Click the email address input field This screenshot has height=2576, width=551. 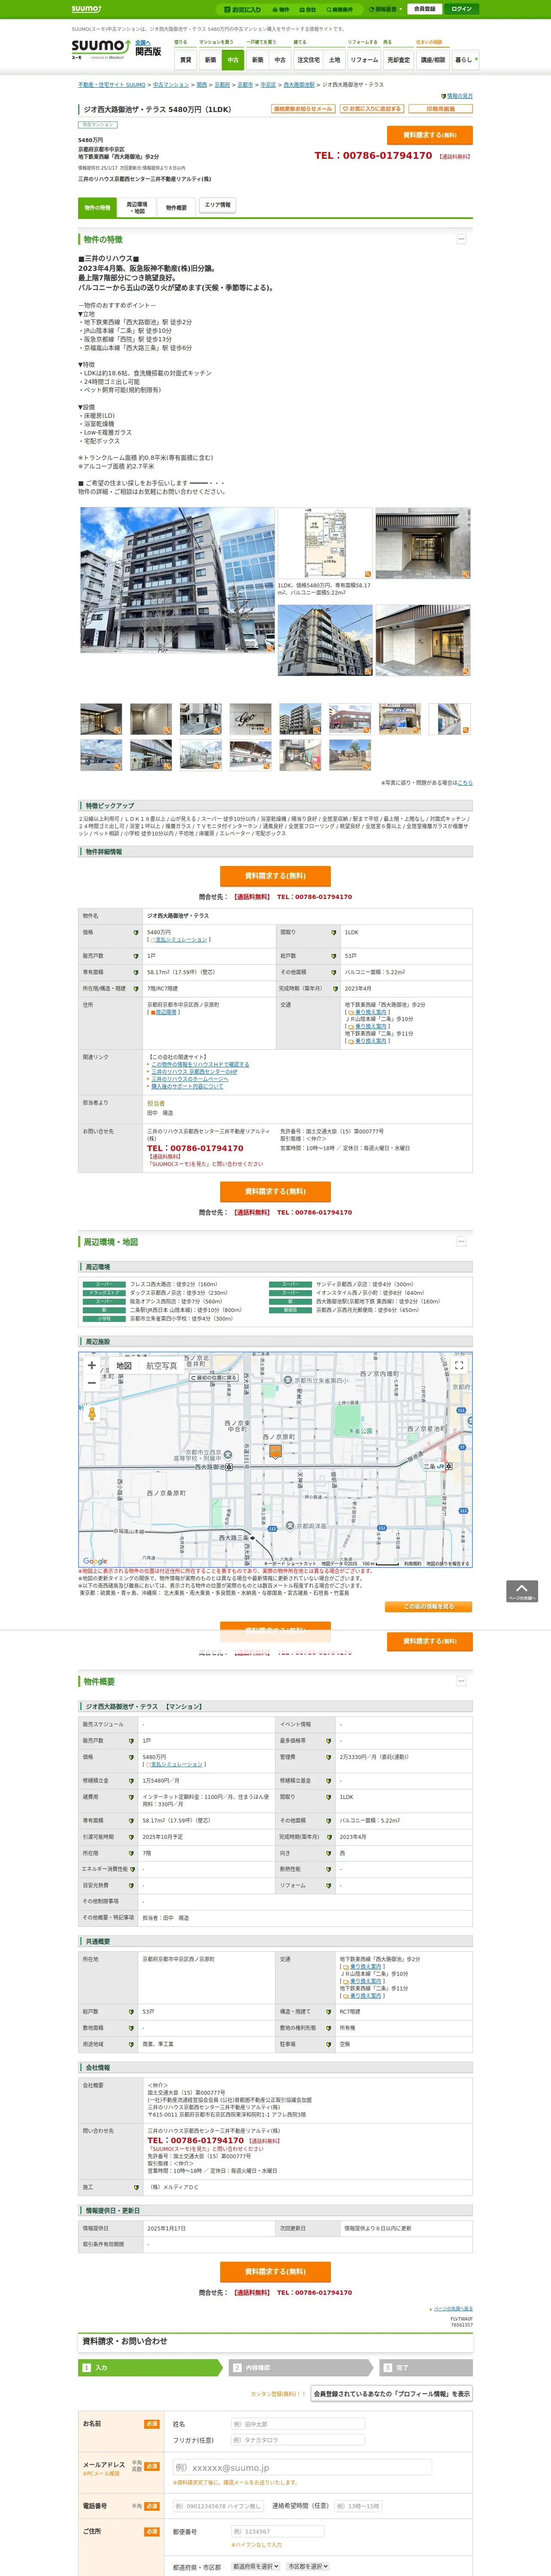click(x=302, y=2467)
